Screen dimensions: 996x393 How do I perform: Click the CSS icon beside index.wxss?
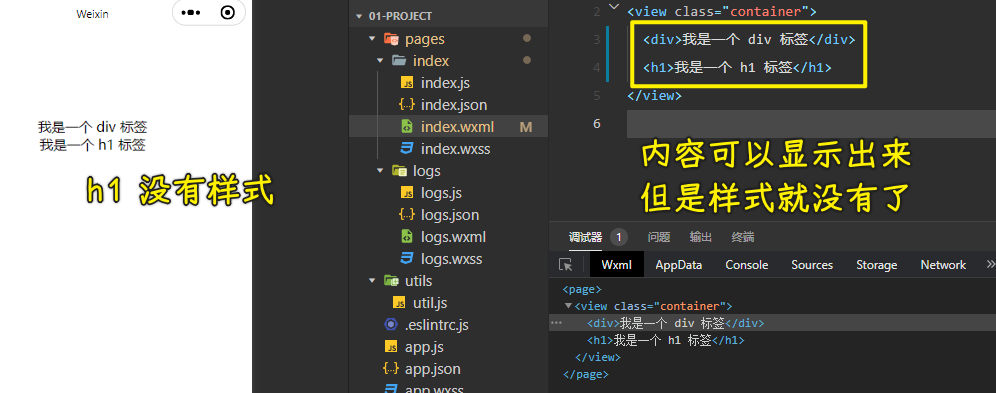click(407, 149)
